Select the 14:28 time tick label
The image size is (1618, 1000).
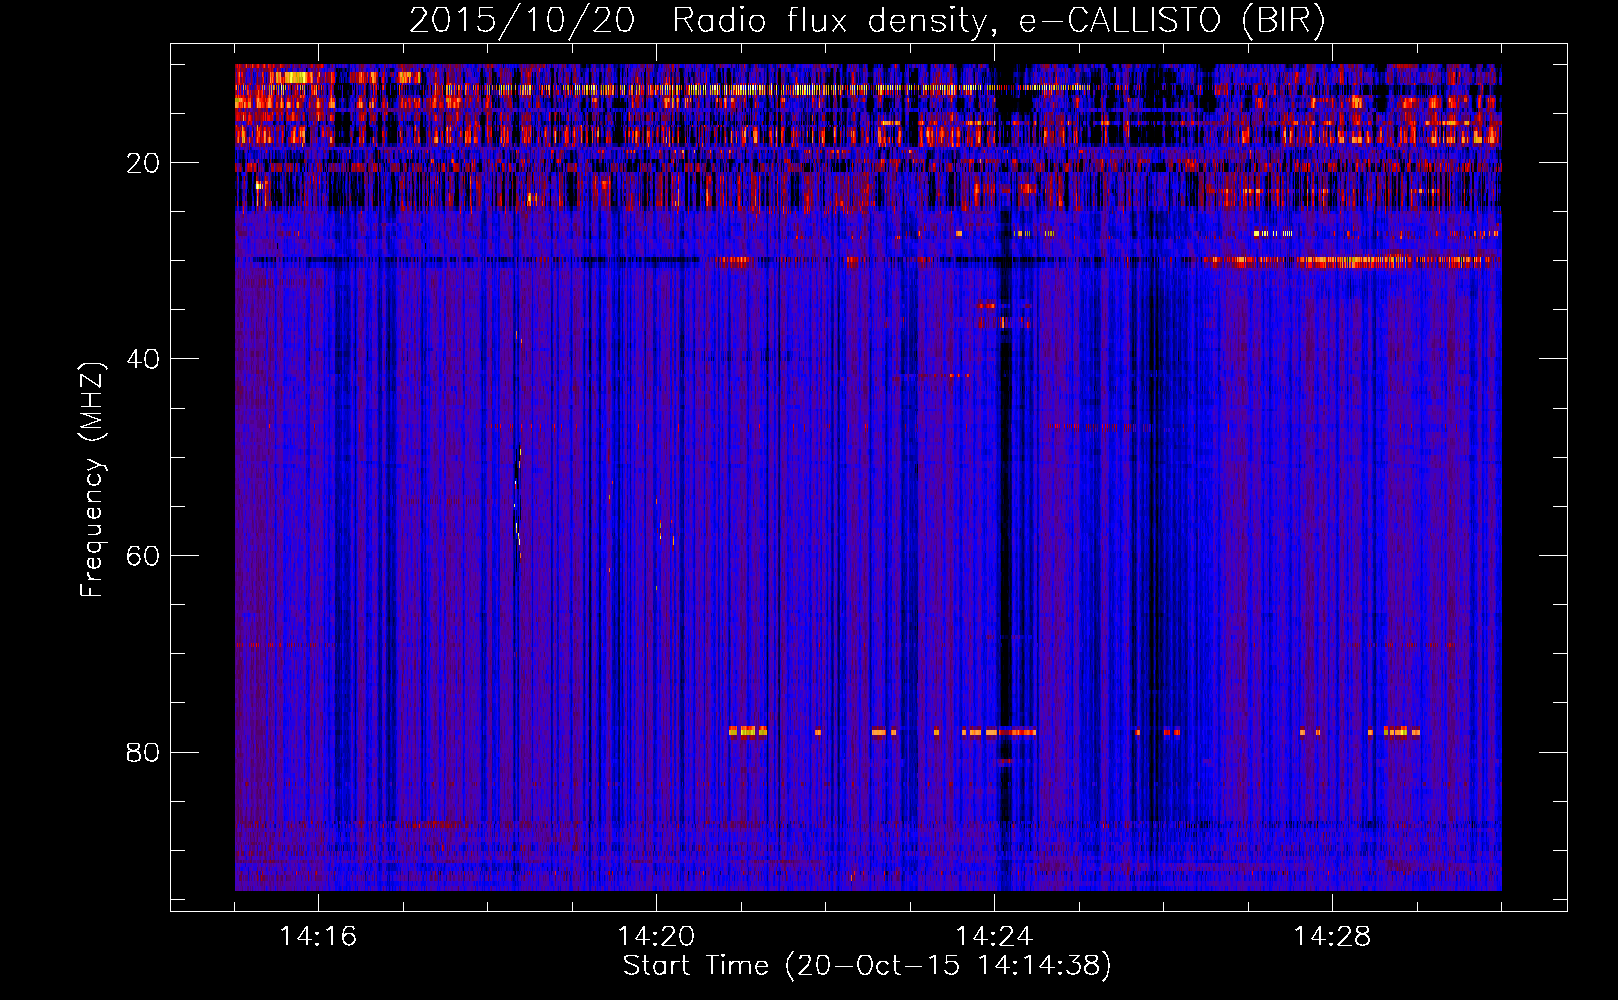pyautogui.click(x=1332, y=937)
